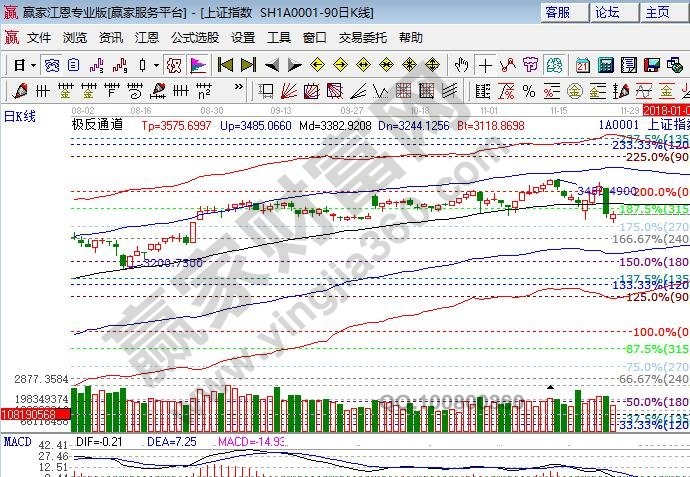Expand the candlestick style dropdown arrow
This screenshot has height=477, width=690.
pyautogui.click(x=155, y=65)
